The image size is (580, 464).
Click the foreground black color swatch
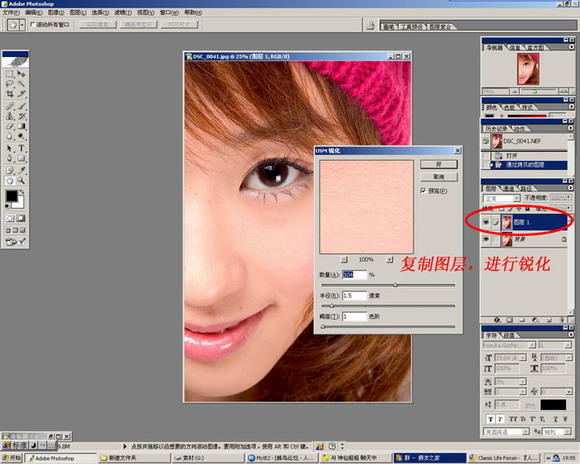coord(11,196)
